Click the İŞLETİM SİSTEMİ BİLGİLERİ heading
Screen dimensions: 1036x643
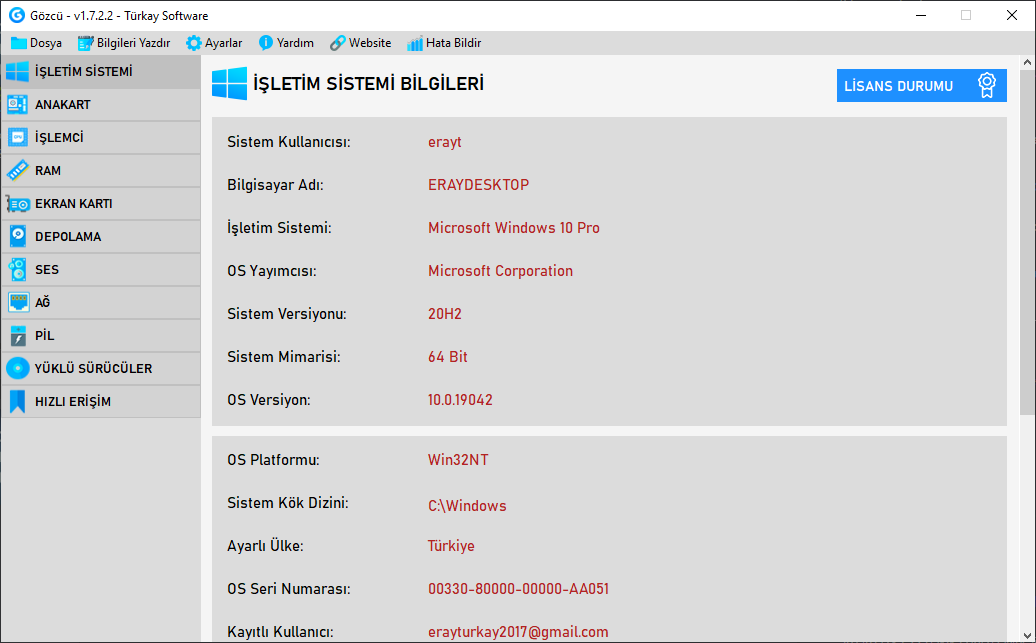[x=369, y=84]
